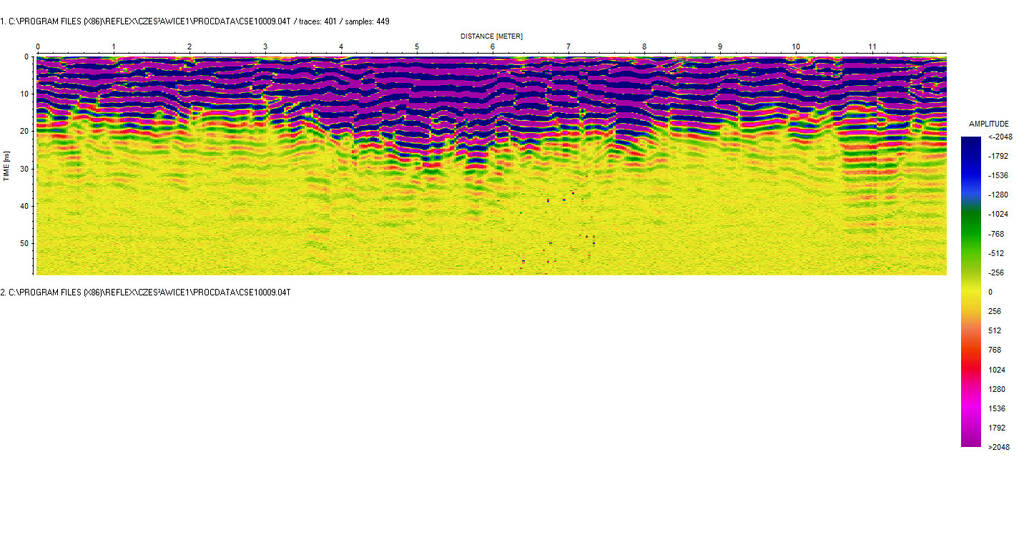
Task: Click the AMPLITUDE legend heading
Action: click(x=989, y=124)
